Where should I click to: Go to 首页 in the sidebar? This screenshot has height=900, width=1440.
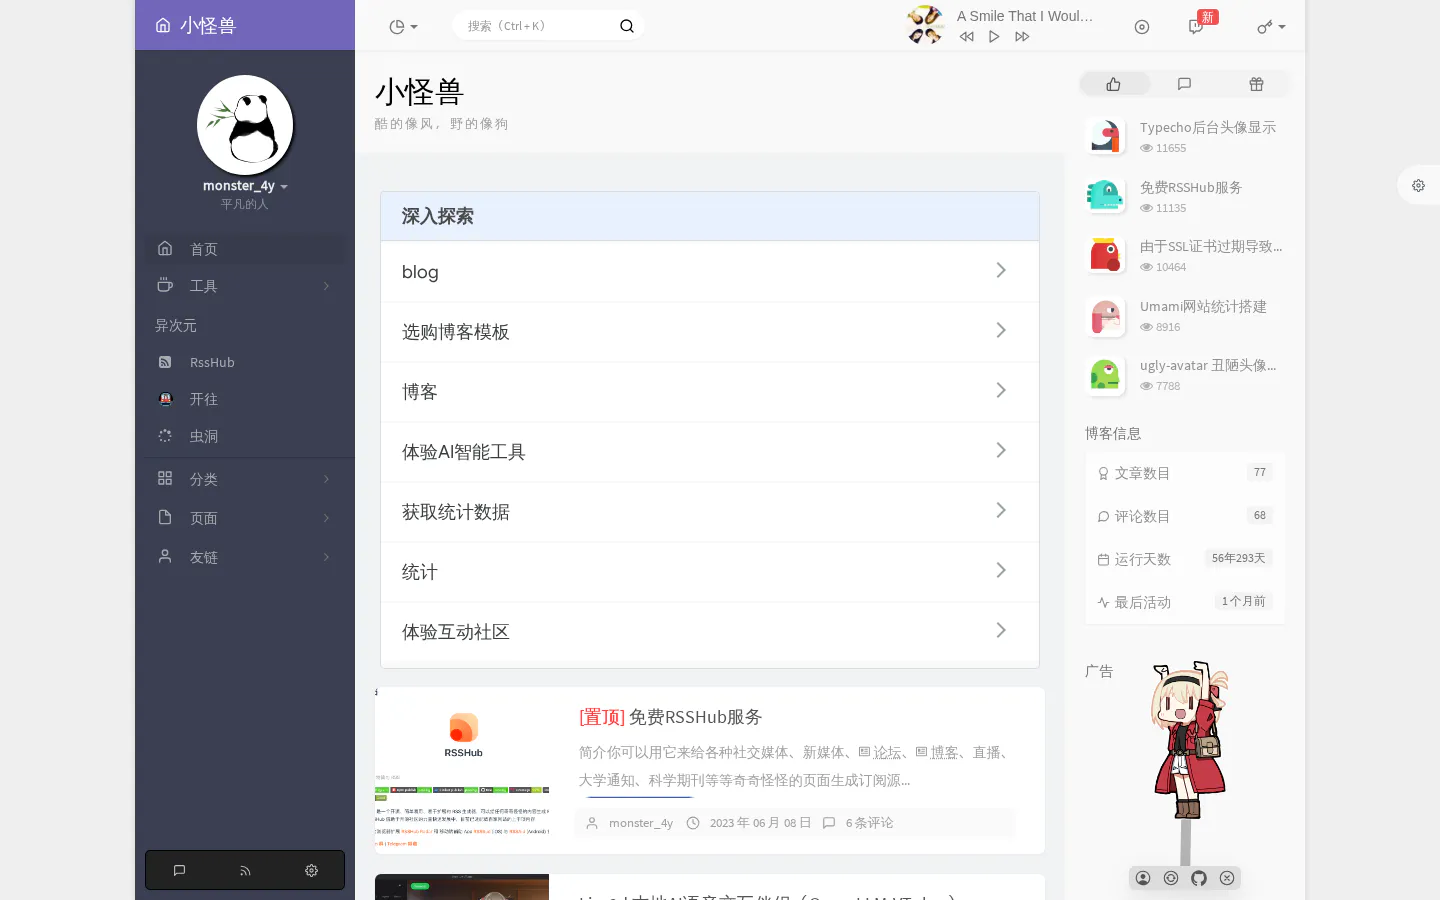point(245,249)
